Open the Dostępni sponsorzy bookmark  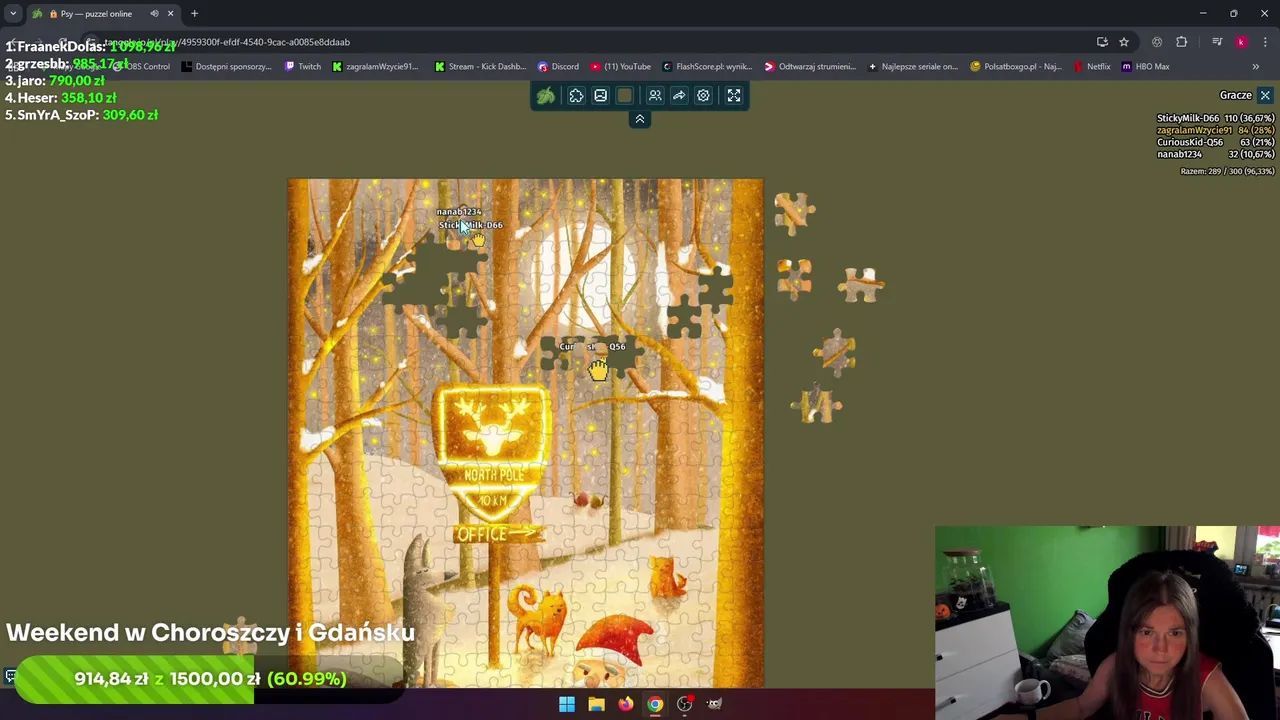click(226, 66)
